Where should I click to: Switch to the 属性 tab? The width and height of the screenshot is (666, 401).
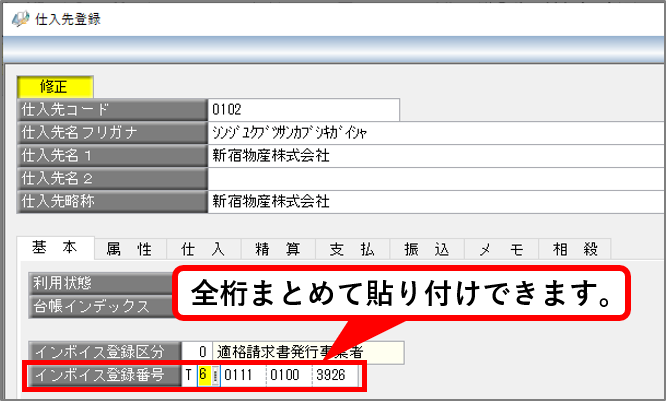[130, 249]
